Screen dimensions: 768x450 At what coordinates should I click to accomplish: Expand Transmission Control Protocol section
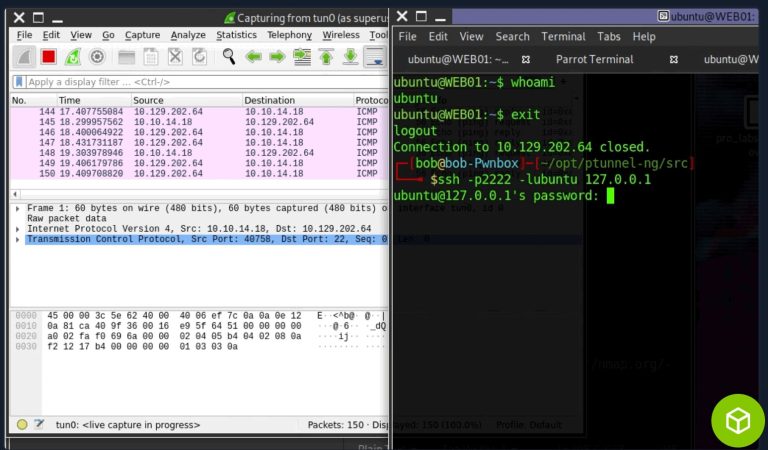[x=16, y=240]
